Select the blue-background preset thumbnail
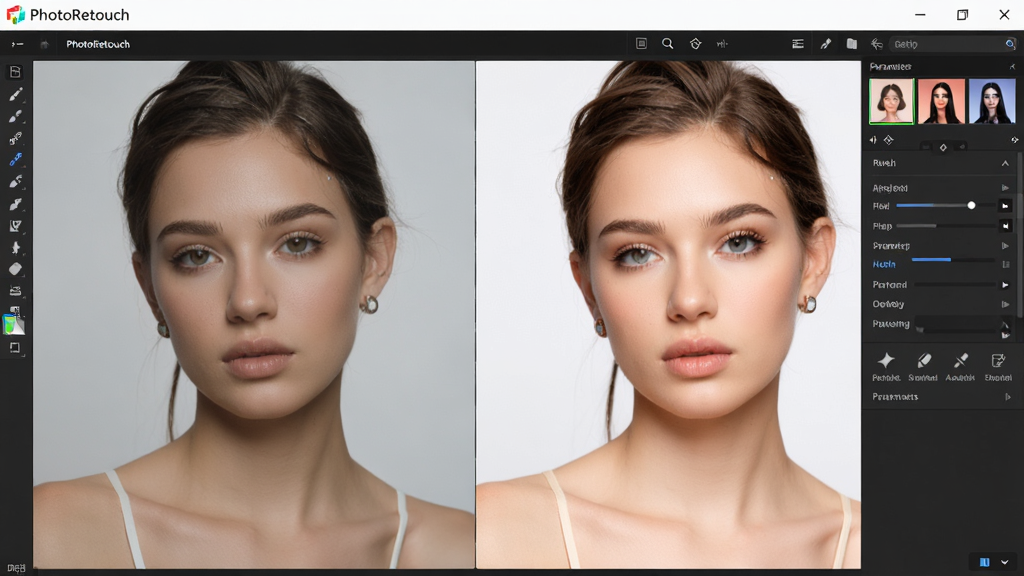The image size is (1024, 576). click(x=992, y=101)
